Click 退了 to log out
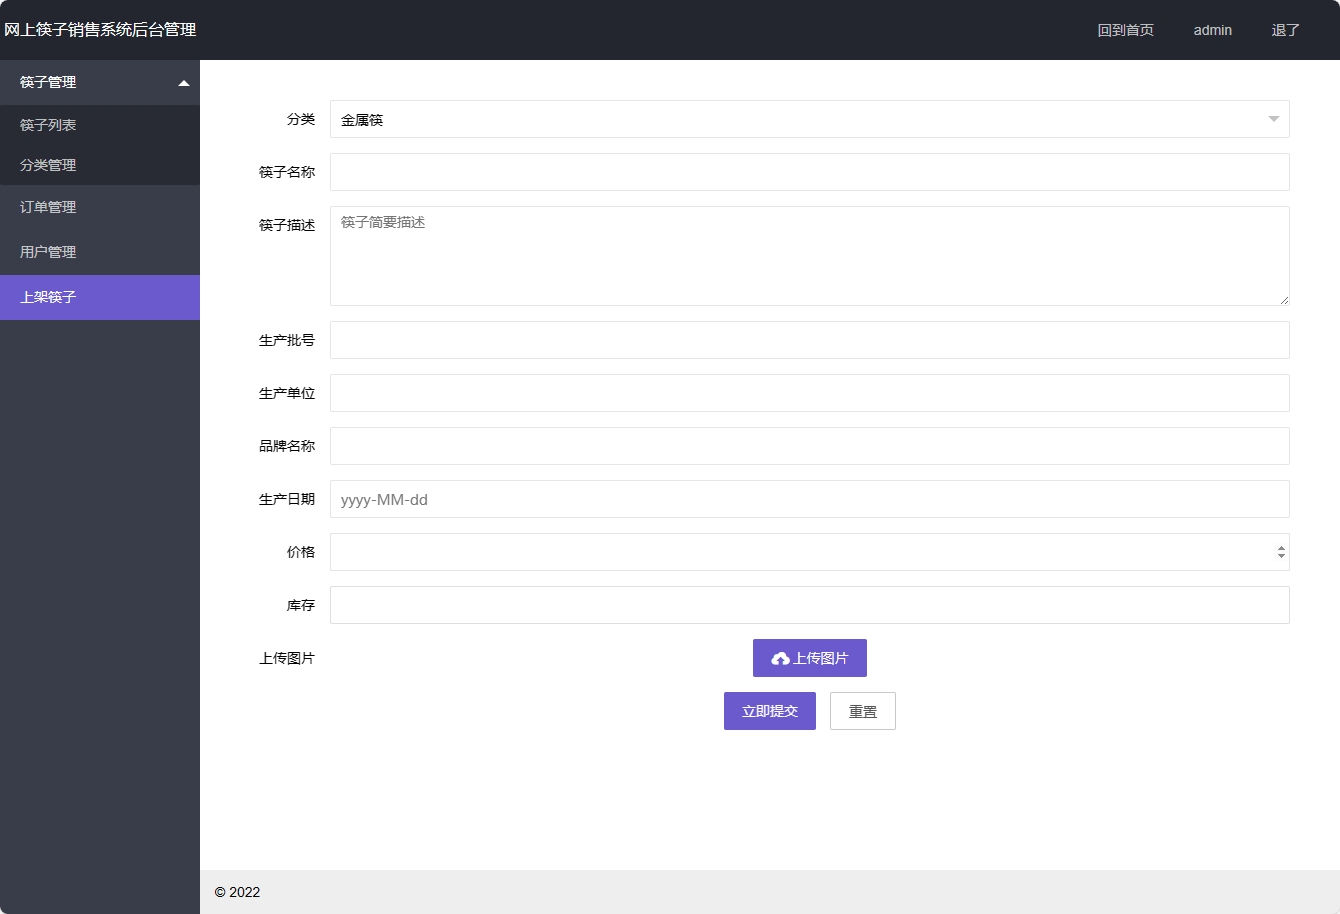The width and height of the screenshot is (1340, 914). (1284, 30)
